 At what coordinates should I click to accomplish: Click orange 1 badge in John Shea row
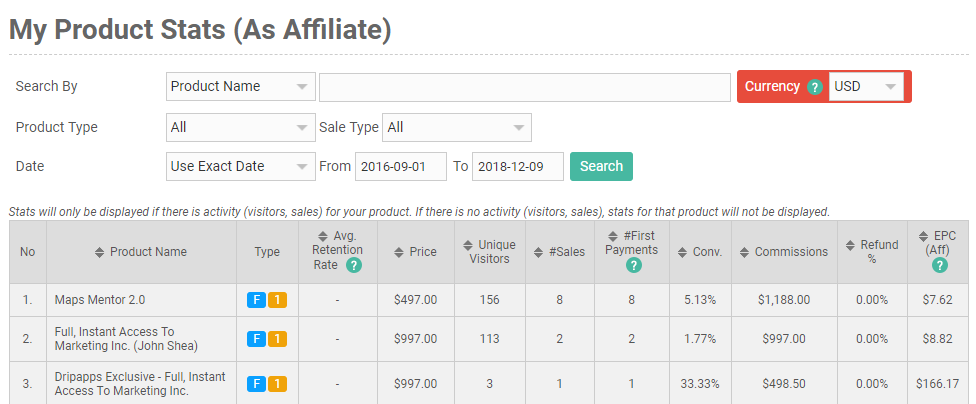pyautogui.click(x=278, y=339)
